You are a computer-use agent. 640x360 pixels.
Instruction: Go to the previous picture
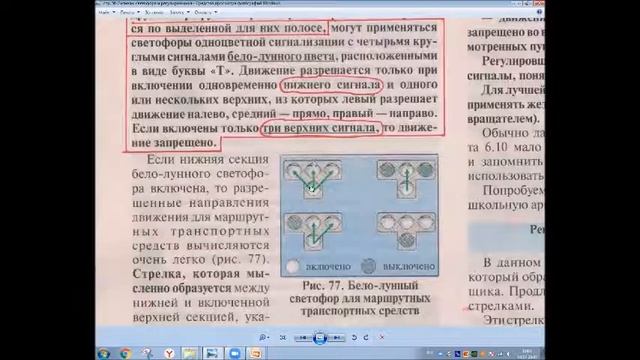tap(303, 338)
